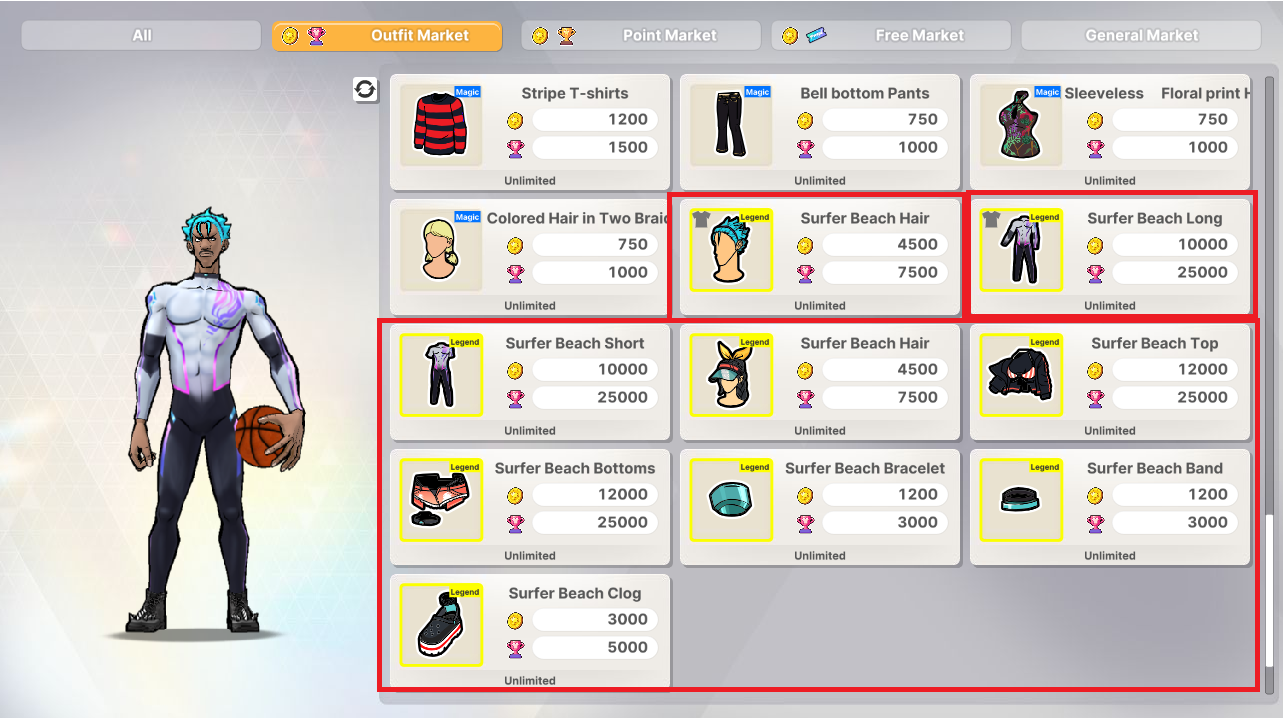Select the Surfer Beach Band icon
This screenshot has width=1283, height=718.
click(x=1021, y=500)
